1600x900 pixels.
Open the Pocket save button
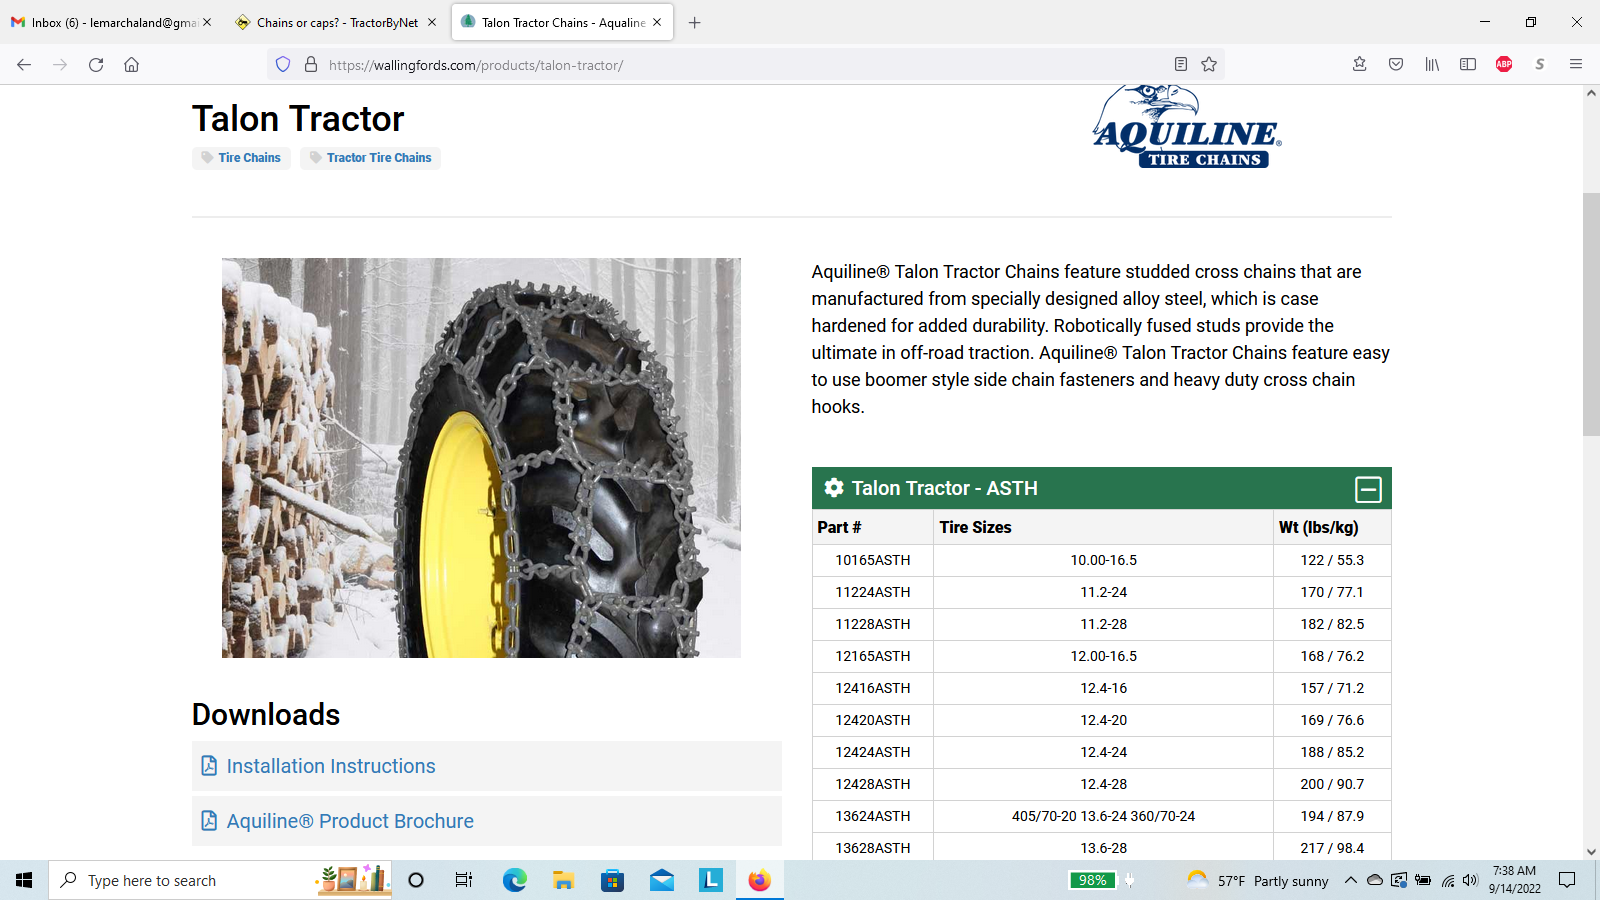[1396, 65]
